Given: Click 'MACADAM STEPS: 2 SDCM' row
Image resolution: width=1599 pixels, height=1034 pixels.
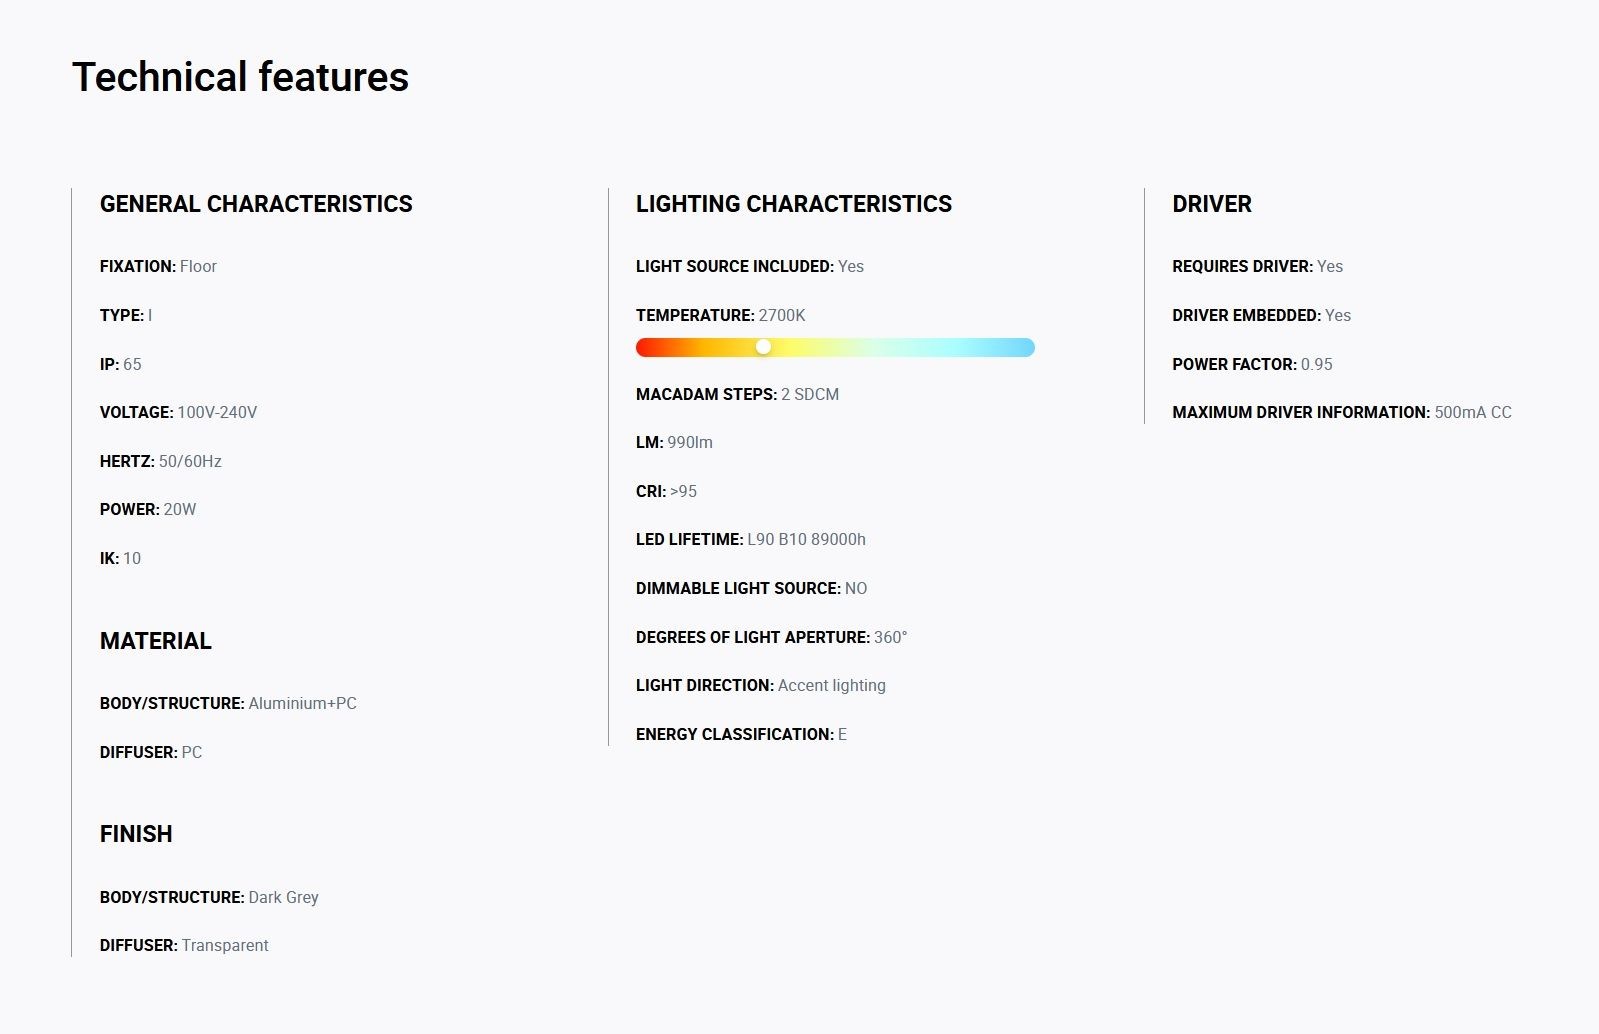Looking at the screenshot, I should [737, 394].
